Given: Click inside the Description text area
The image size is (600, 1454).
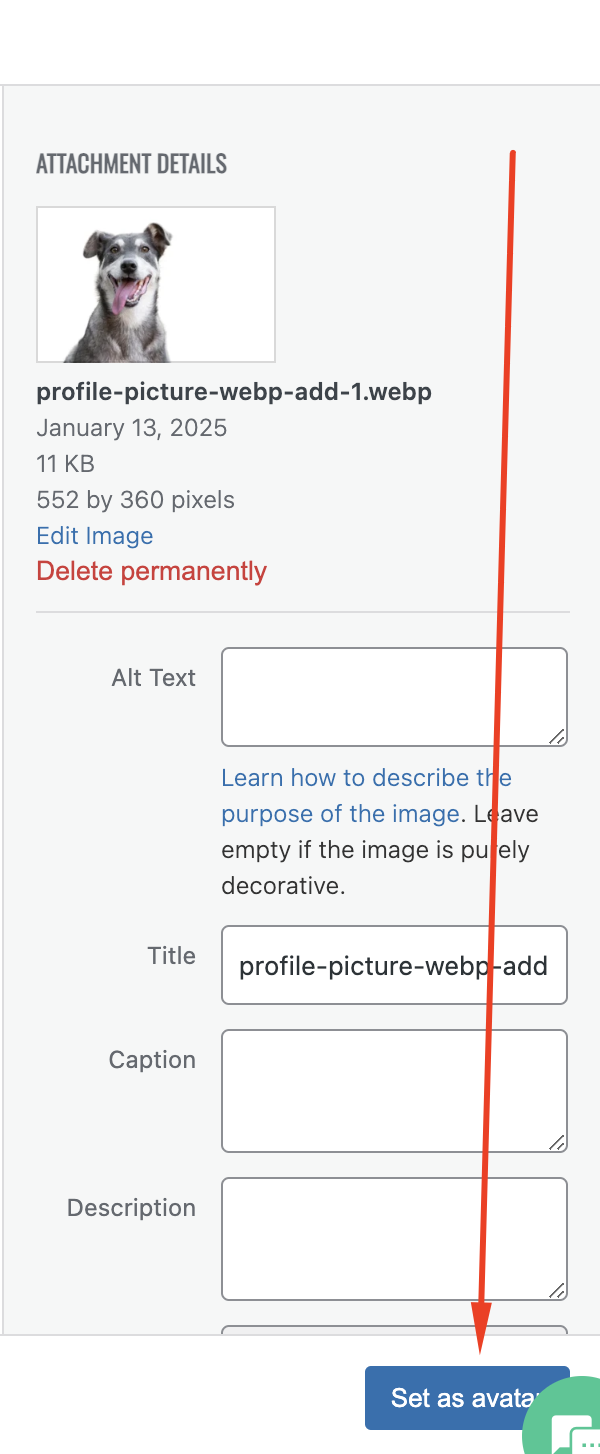Looking at the screenshot, I should tap(394, 1239).
